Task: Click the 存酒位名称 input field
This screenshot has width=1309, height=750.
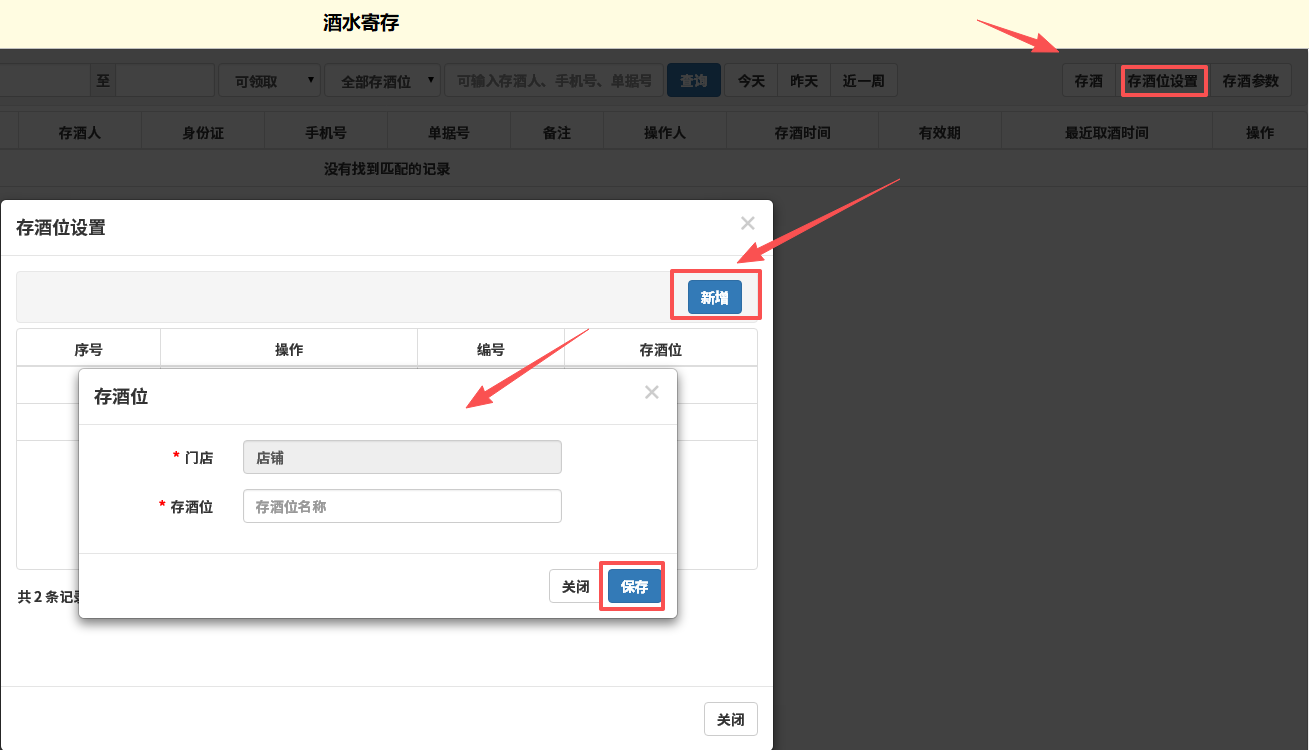Action: [x=402, y=506]
